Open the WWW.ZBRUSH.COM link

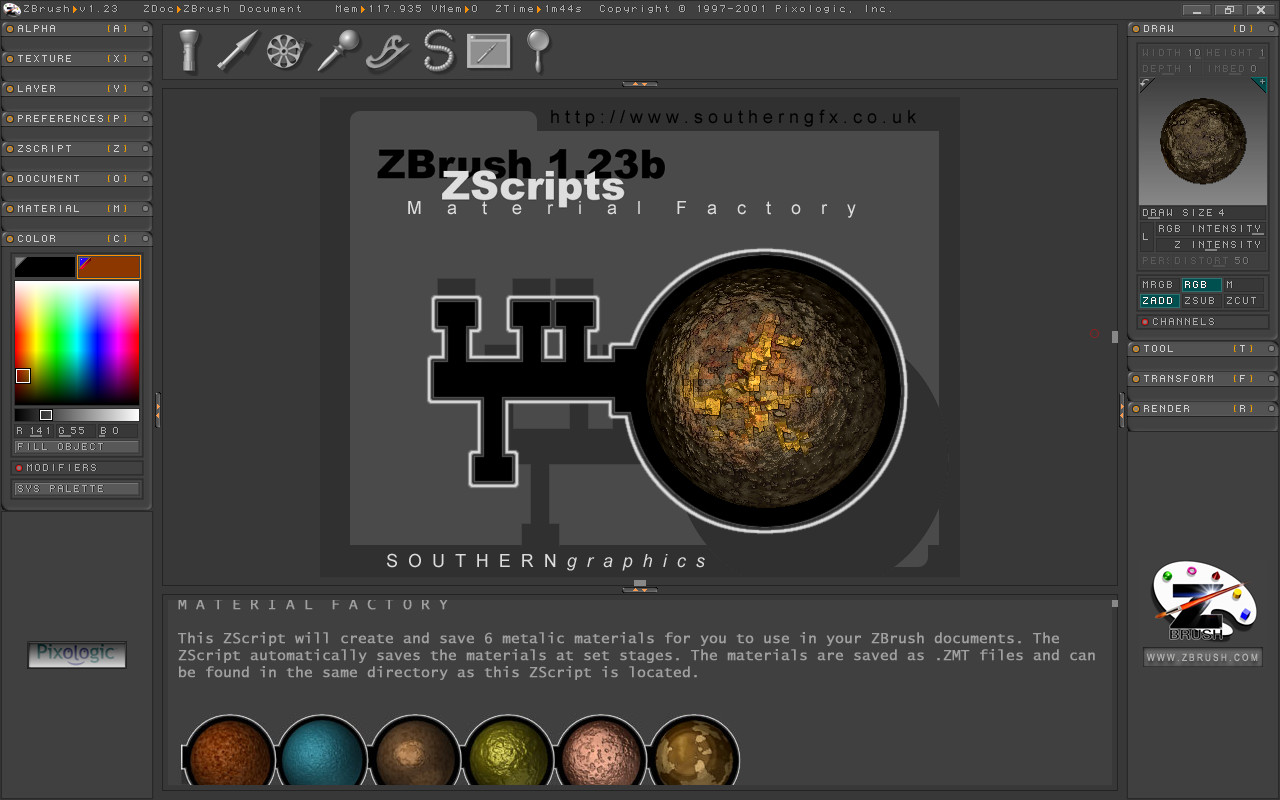(1203, 658)
